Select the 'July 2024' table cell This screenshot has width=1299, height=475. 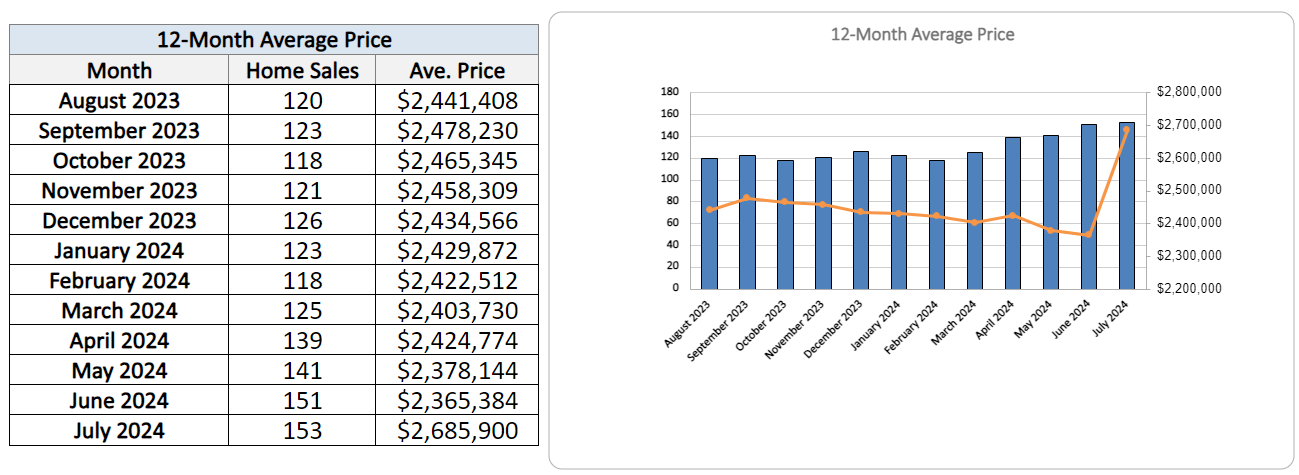119,430
